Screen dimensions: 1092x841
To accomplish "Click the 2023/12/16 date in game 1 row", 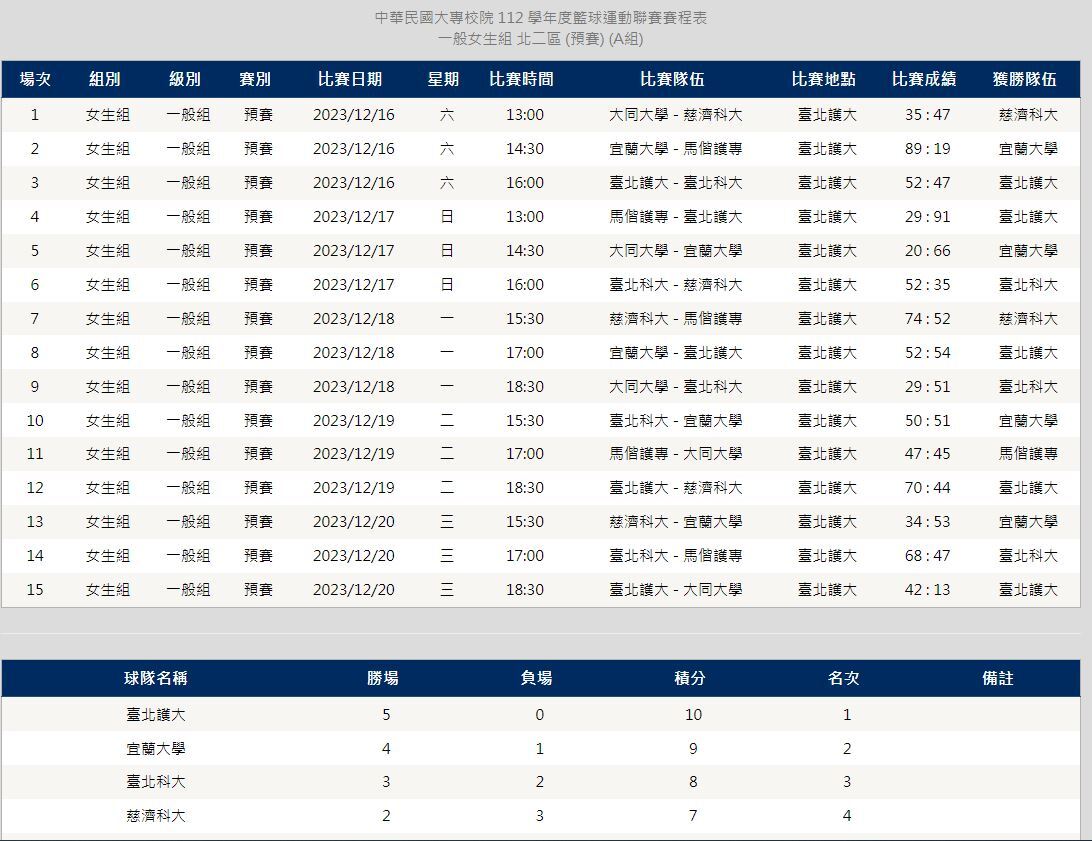I will (354, 115).
